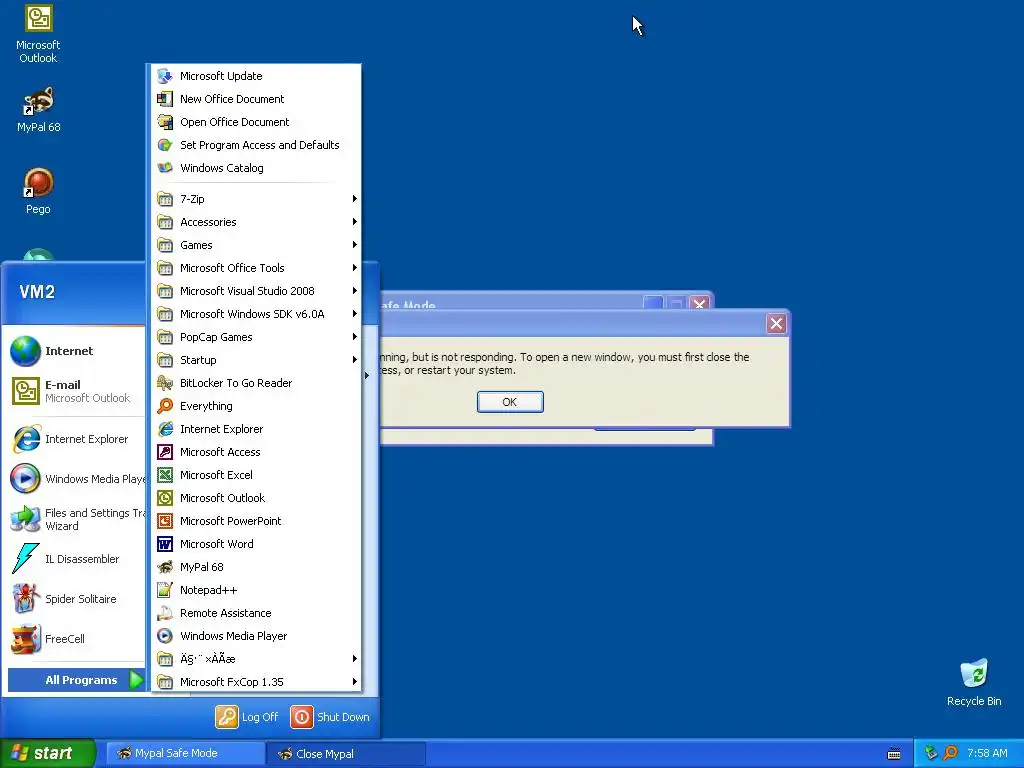1024x768 pixels.
Task: Expand Microsoft Office Tools submenu arrow
Action: (x=355, y=268)
